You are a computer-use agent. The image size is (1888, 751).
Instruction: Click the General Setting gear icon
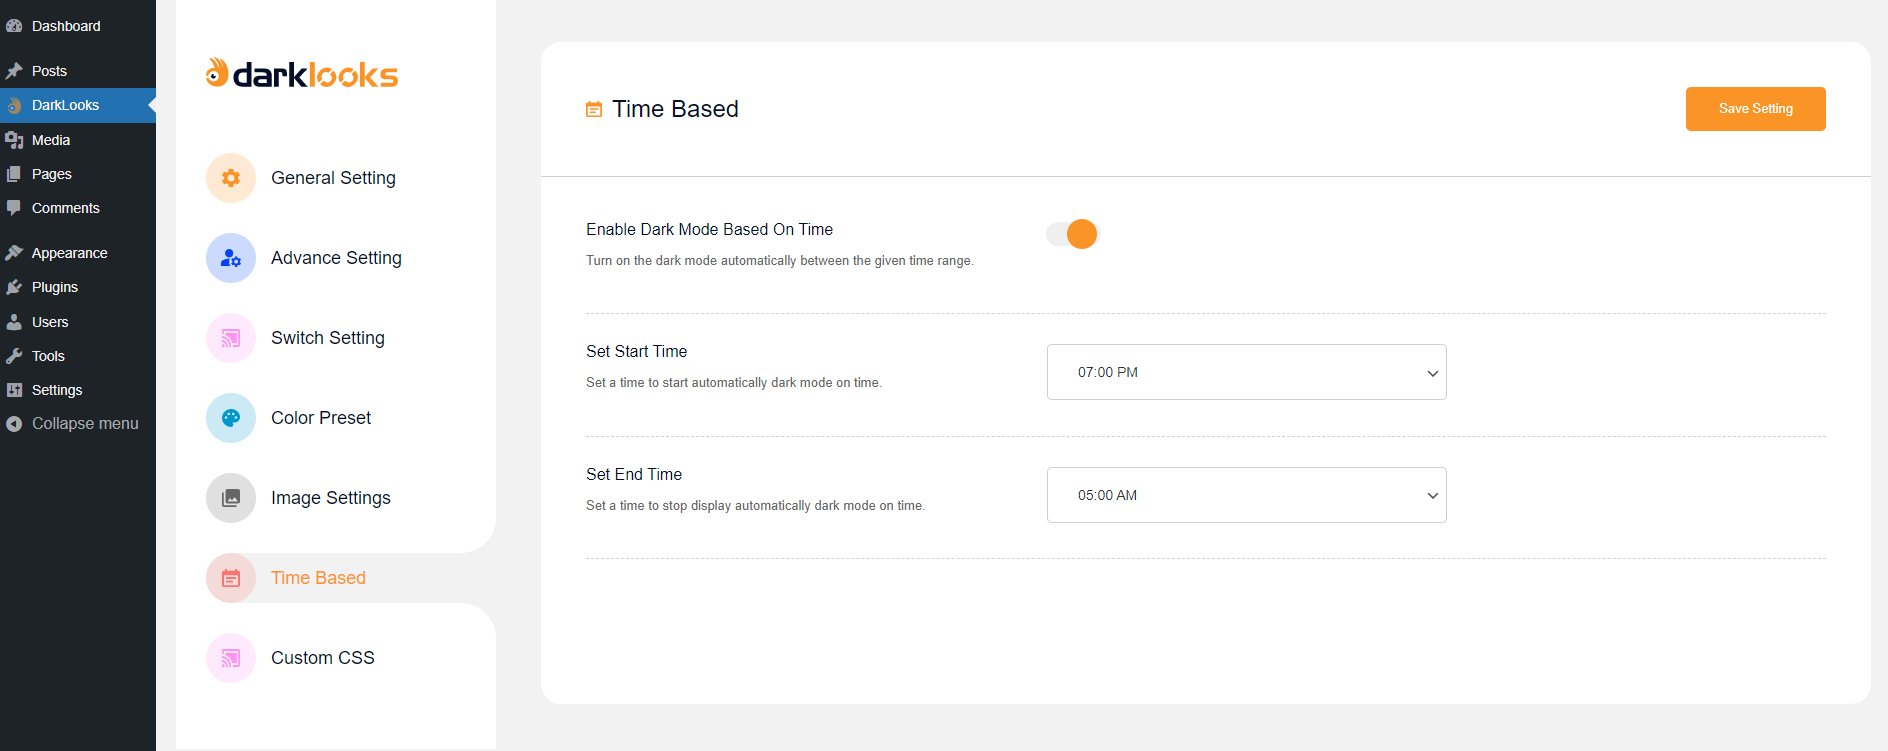click(231, 178)
